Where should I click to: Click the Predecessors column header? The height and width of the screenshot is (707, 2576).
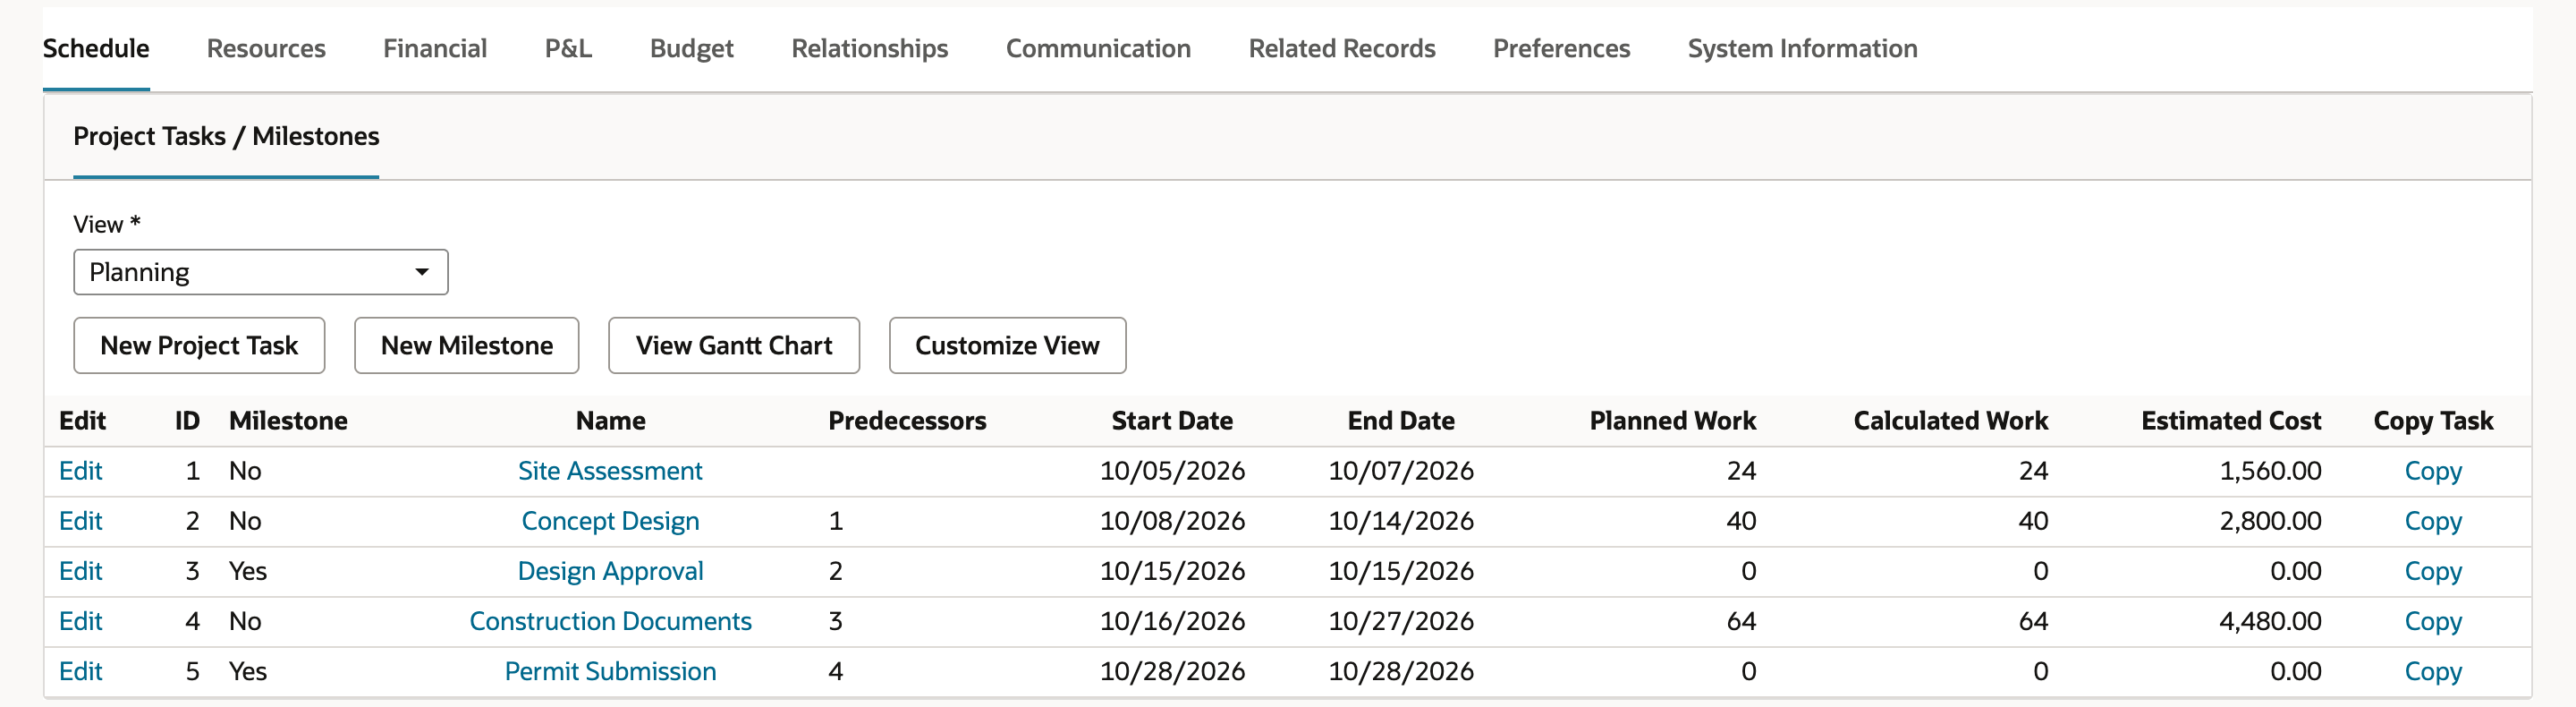(x=907, y=421)
